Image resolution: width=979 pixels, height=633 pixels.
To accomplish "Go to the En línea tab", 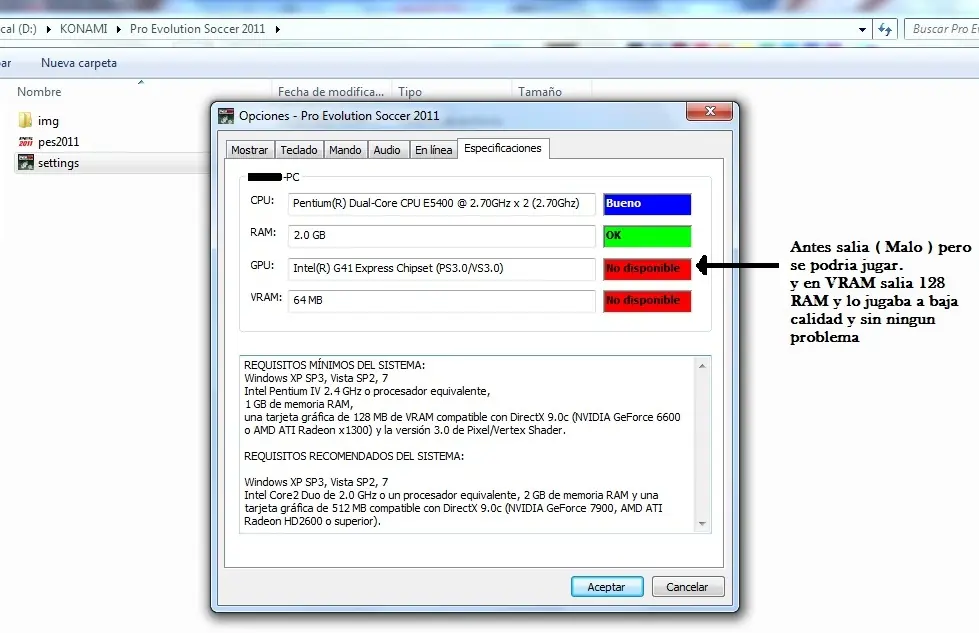I will pyautogui.click(x=433, y=150).
